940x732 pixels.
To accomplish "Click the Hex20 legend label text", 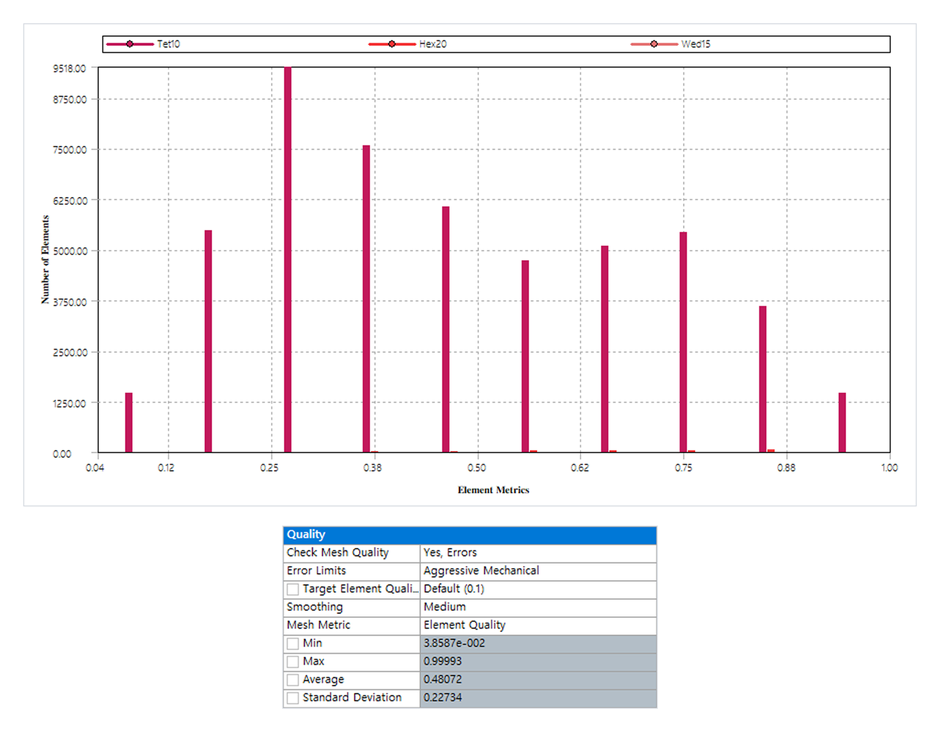I will [433, 44].
